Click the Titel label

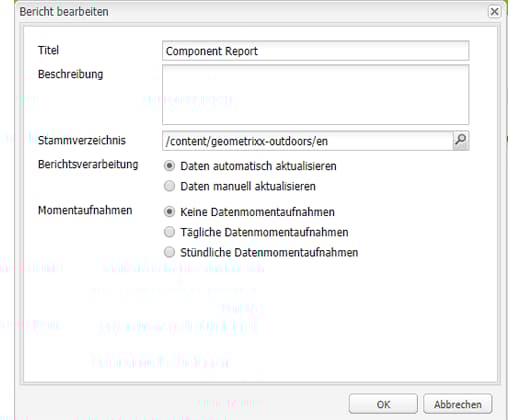[48, 50]
